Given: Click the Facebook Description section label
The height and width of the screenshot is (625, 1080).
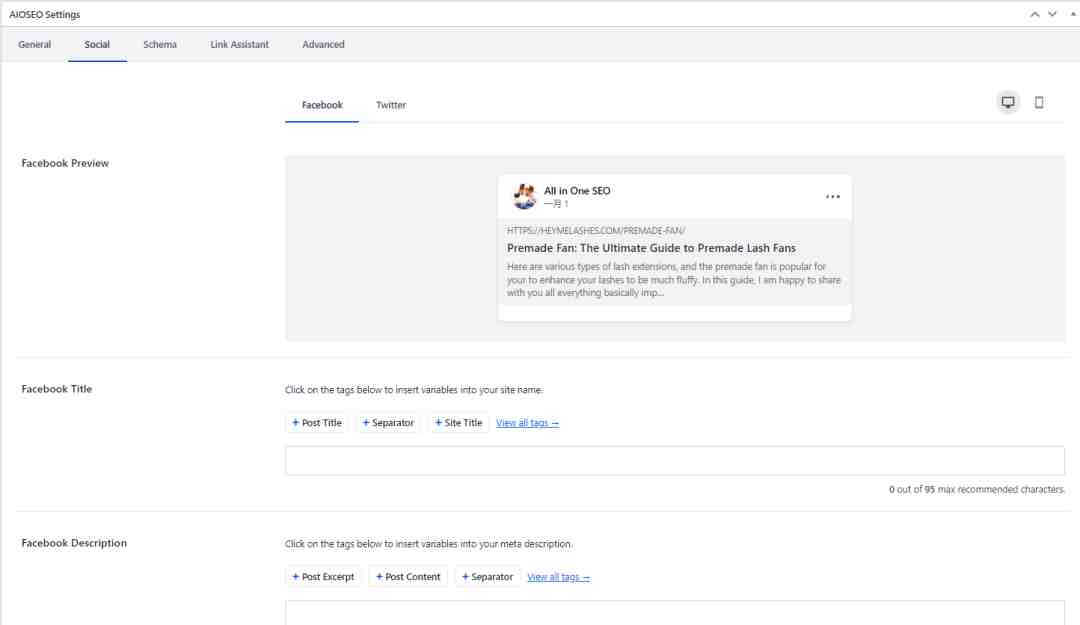Looking at the screenshot, I should pos(74,543).
